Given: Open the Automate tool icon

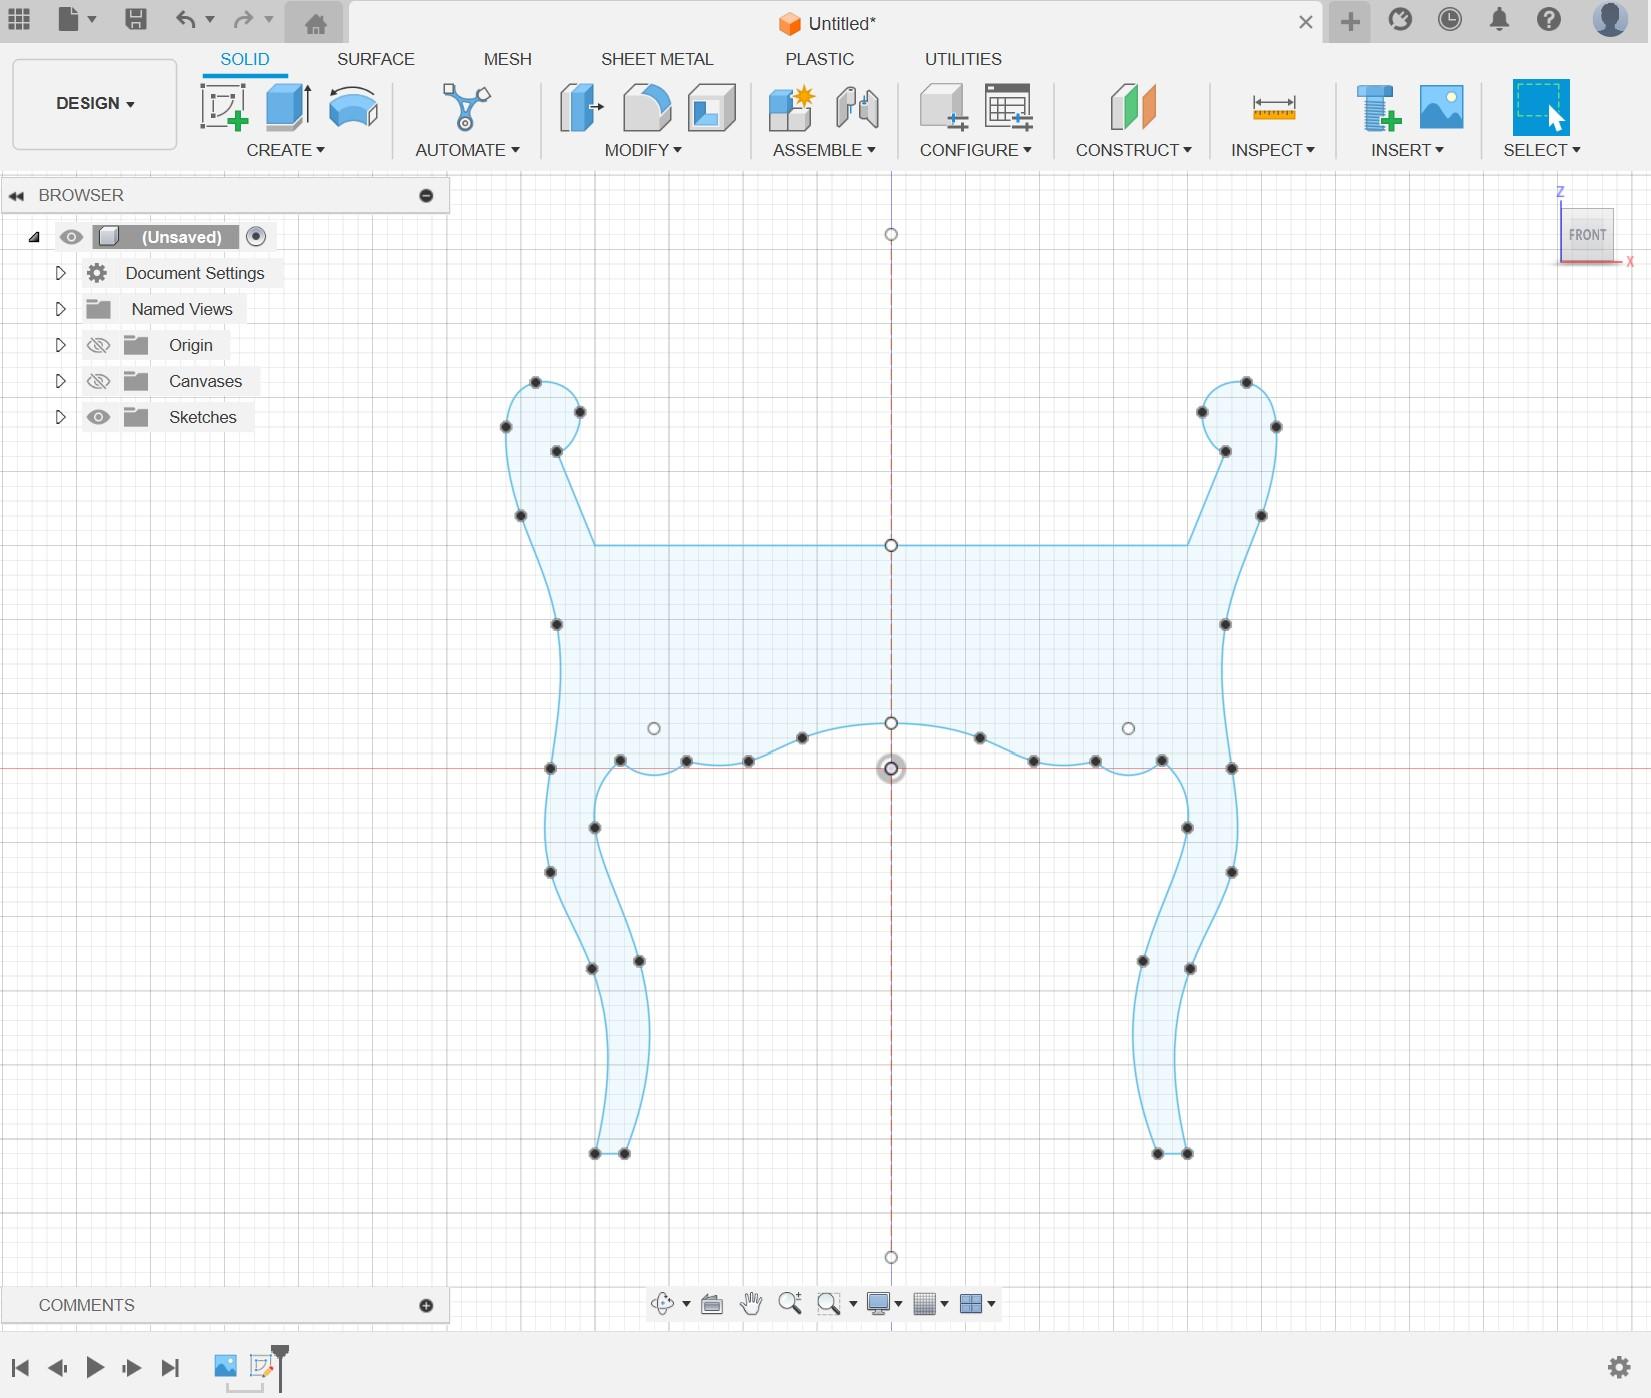Looking at the screenshot, I should click(x=466, y=107).
